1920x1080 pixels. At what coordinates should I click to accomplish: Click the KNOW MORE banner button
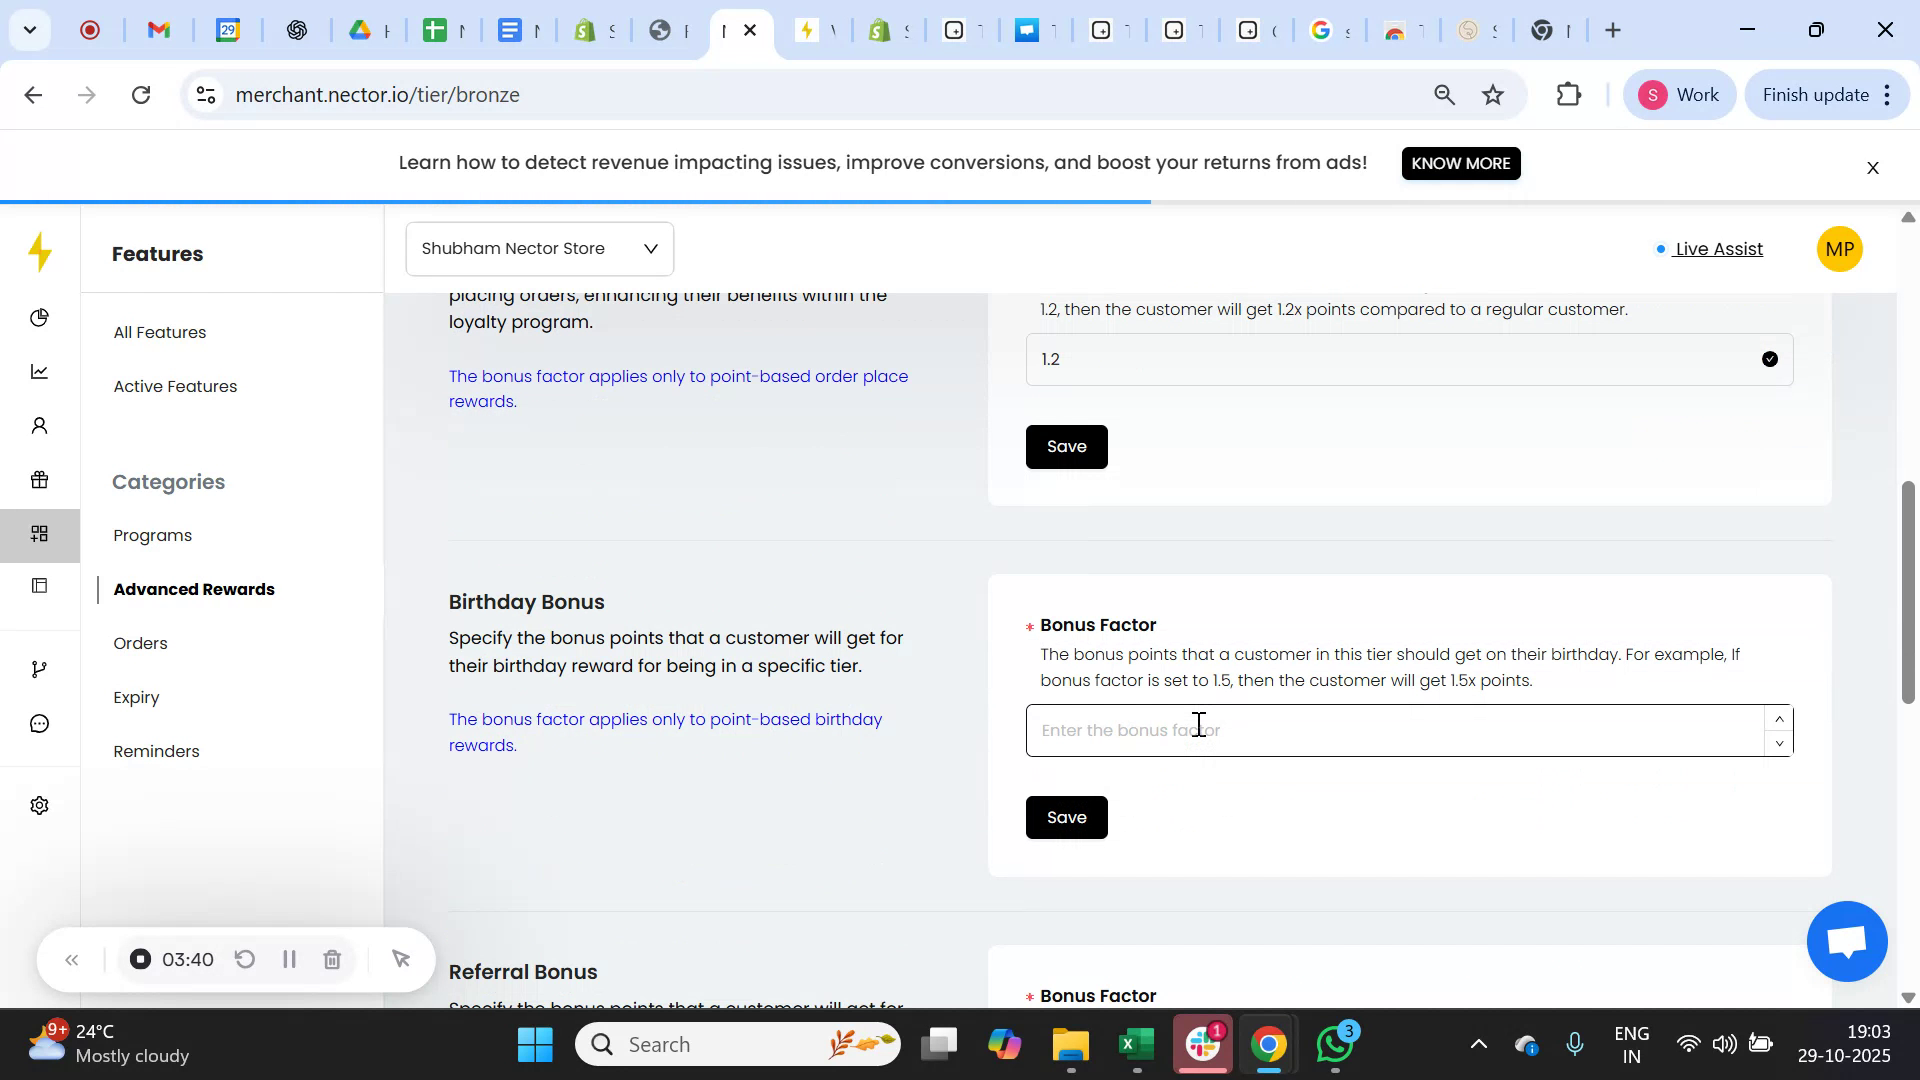1461,163
